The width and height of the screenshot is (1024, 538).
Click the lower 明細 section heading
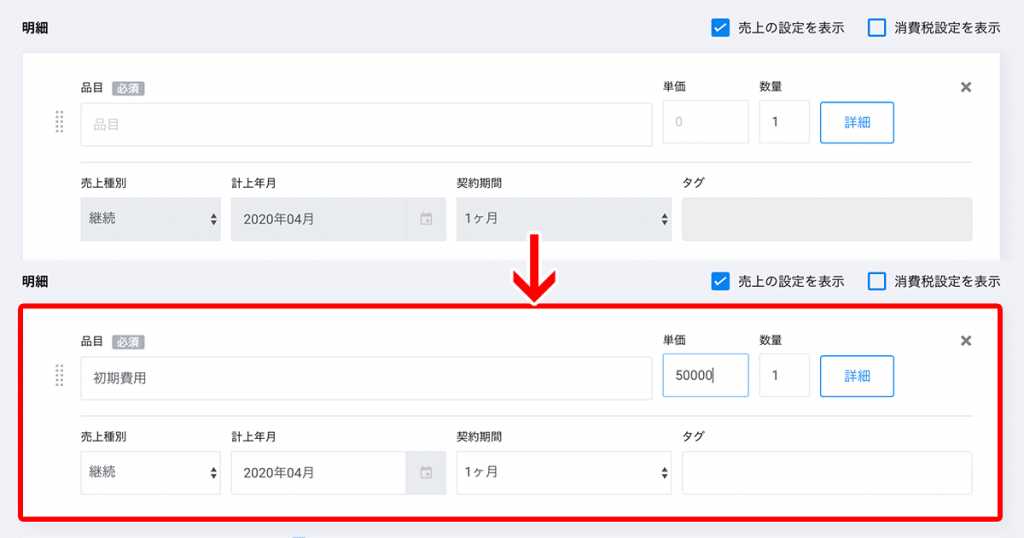[x=35, y=281]
